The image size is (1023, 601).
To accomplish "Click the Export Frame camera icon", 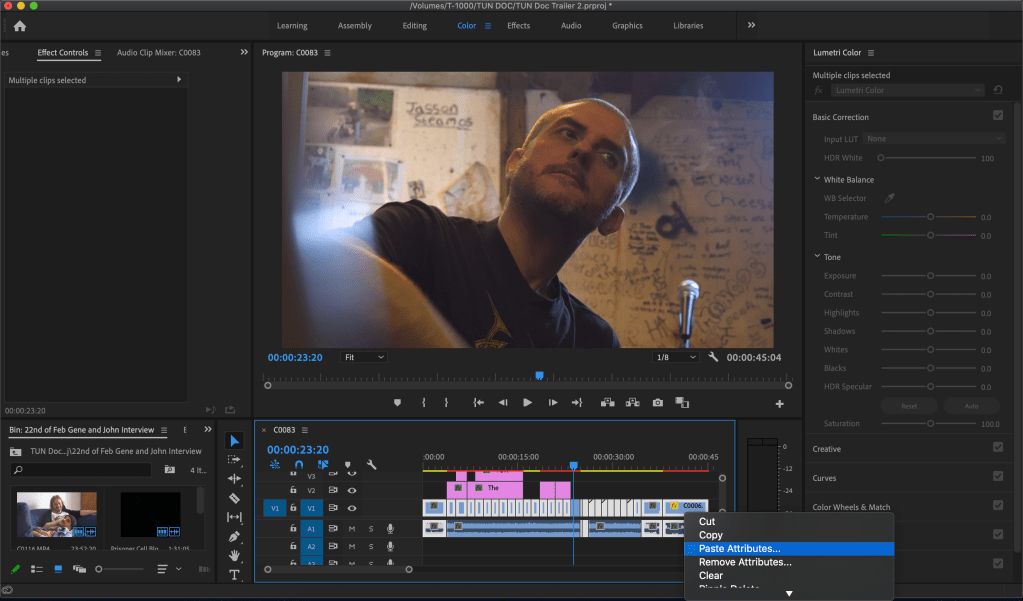I will coord(657,403).
